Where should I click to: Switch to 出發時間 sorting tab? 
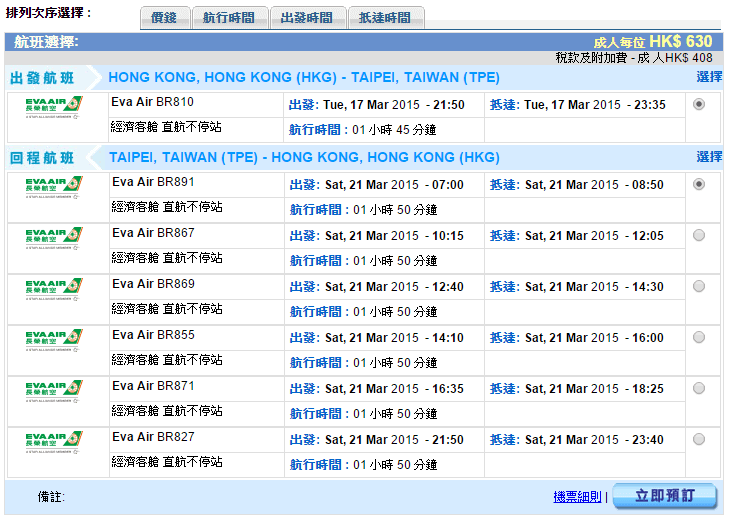pyautogui.click(x=307, y=18)
